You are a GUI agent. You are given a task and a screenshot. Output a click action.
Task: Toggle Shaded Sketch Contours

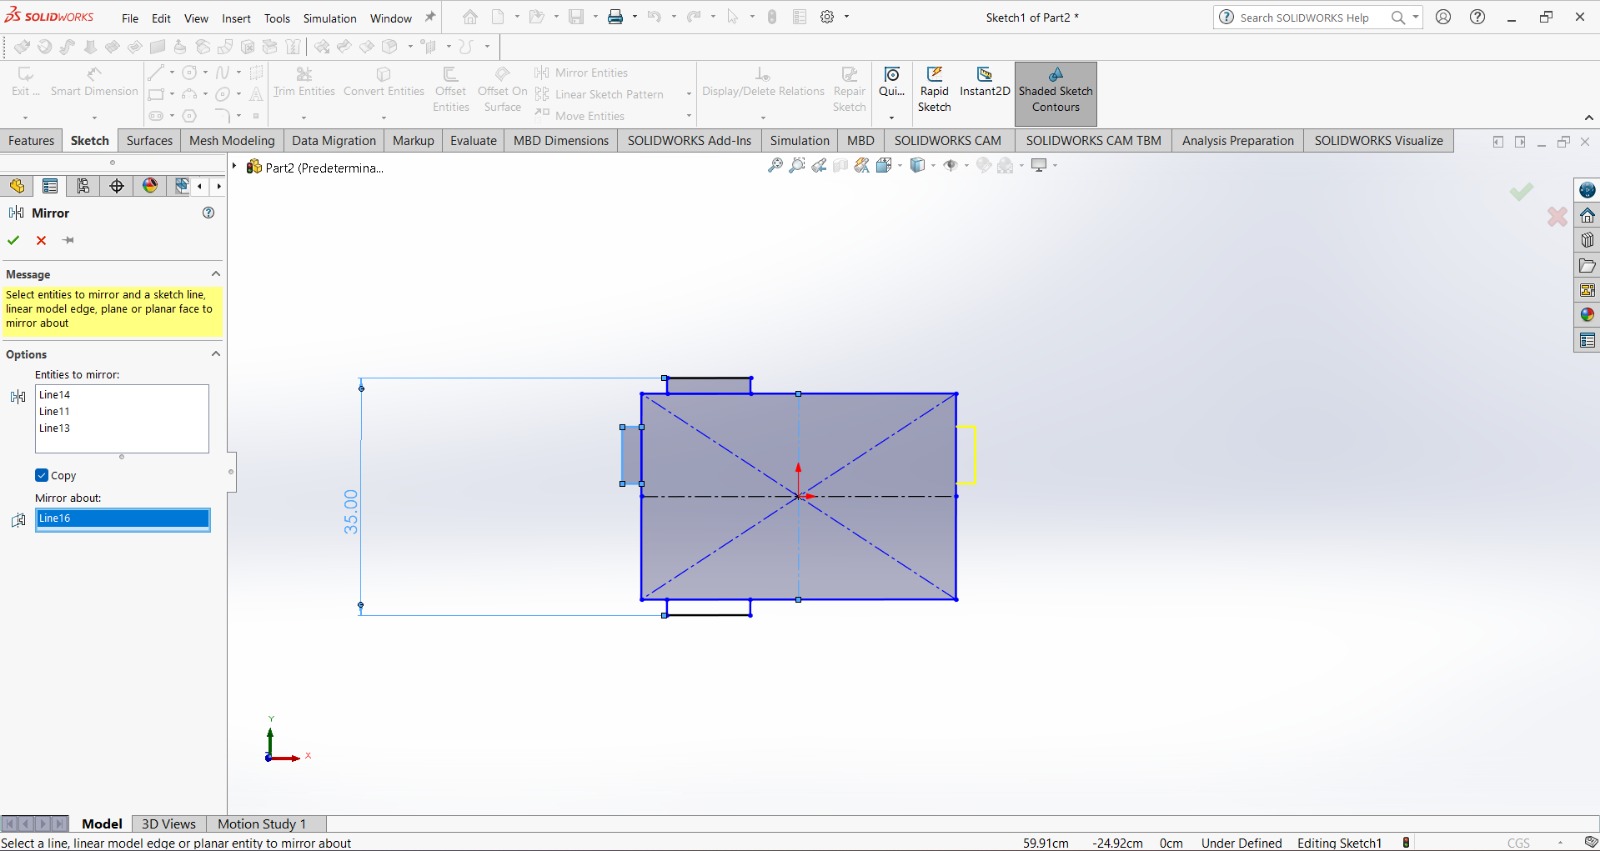tap(1056, 93)
